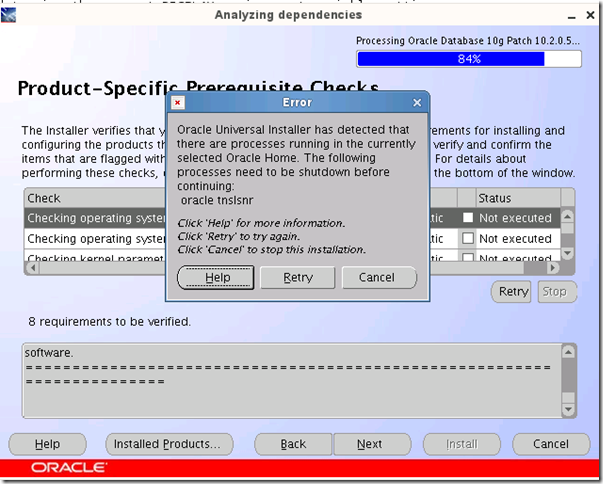Click the horizontal scrollbar track of checks table
This screenshot has width=603, height=484.
(292, 268)
